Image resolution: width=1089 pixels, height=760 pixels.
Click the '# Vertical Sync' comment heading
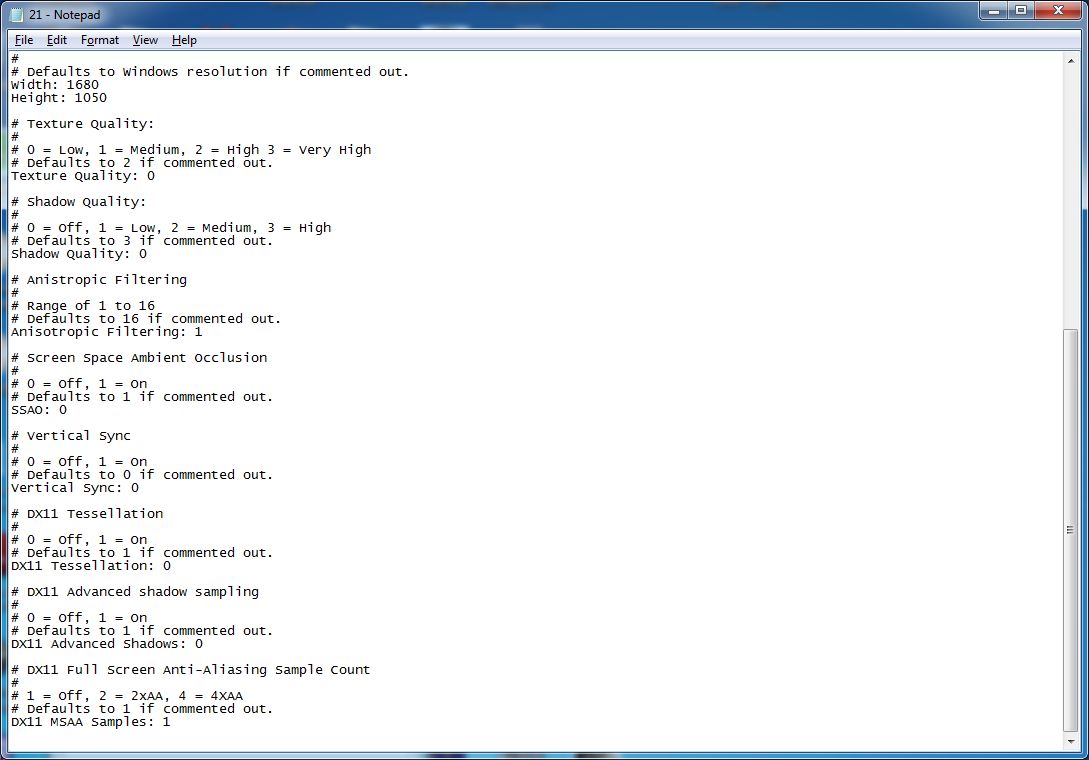71,436
